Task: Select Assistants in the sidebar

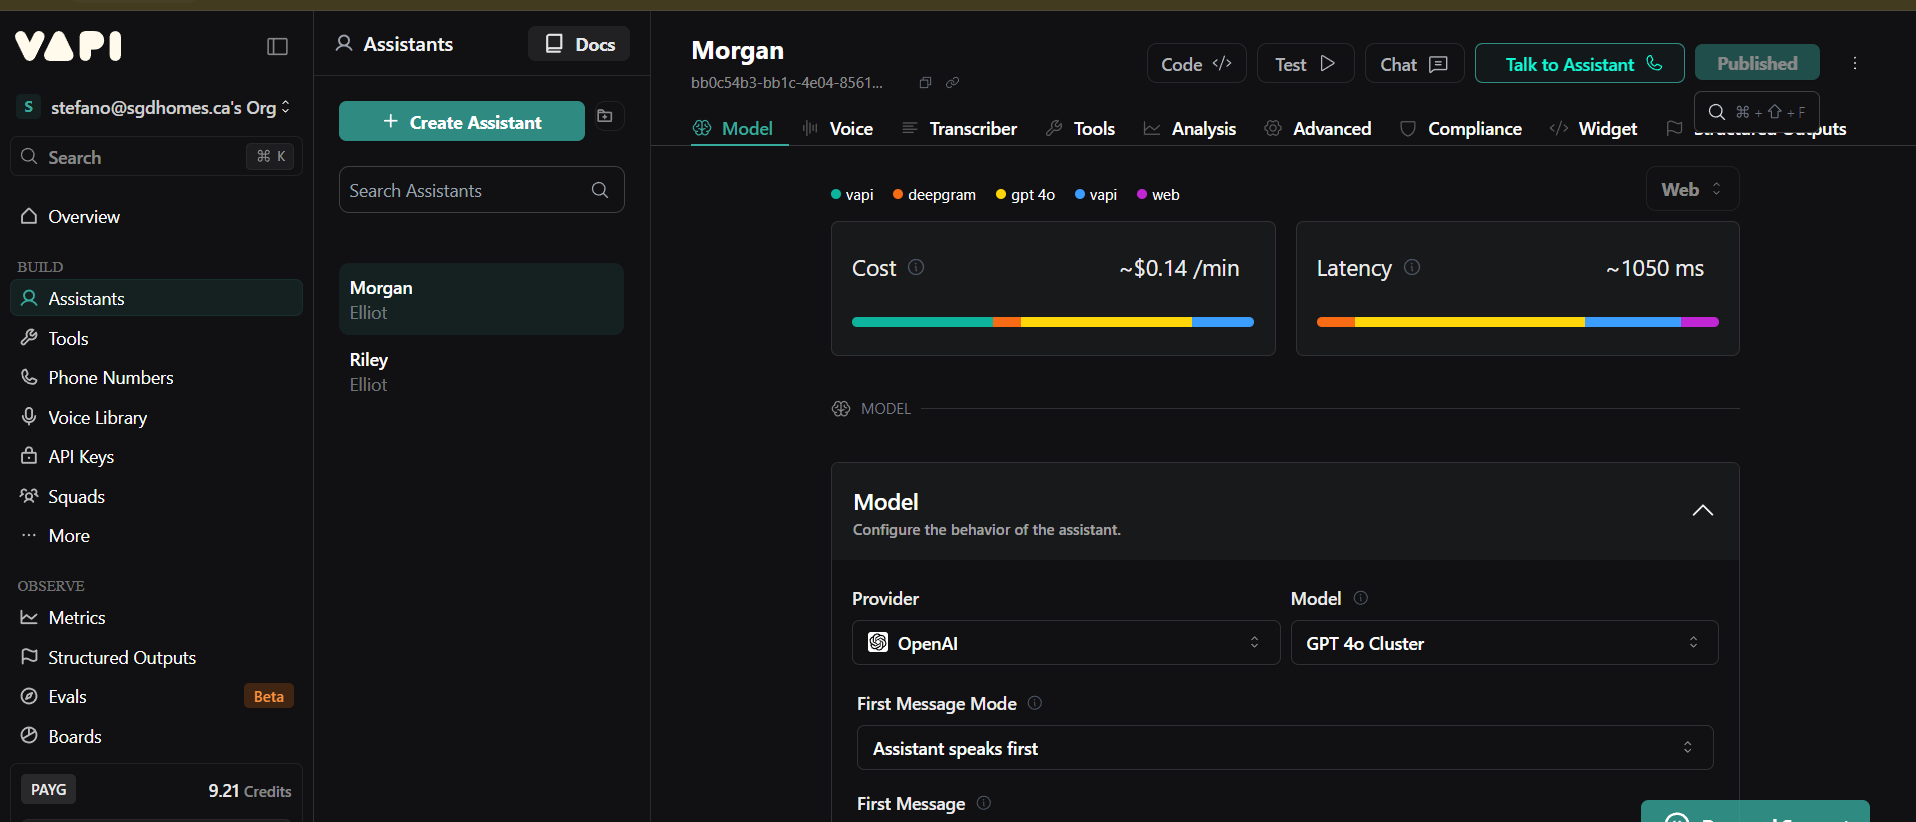Action: (x=156, y=298)
